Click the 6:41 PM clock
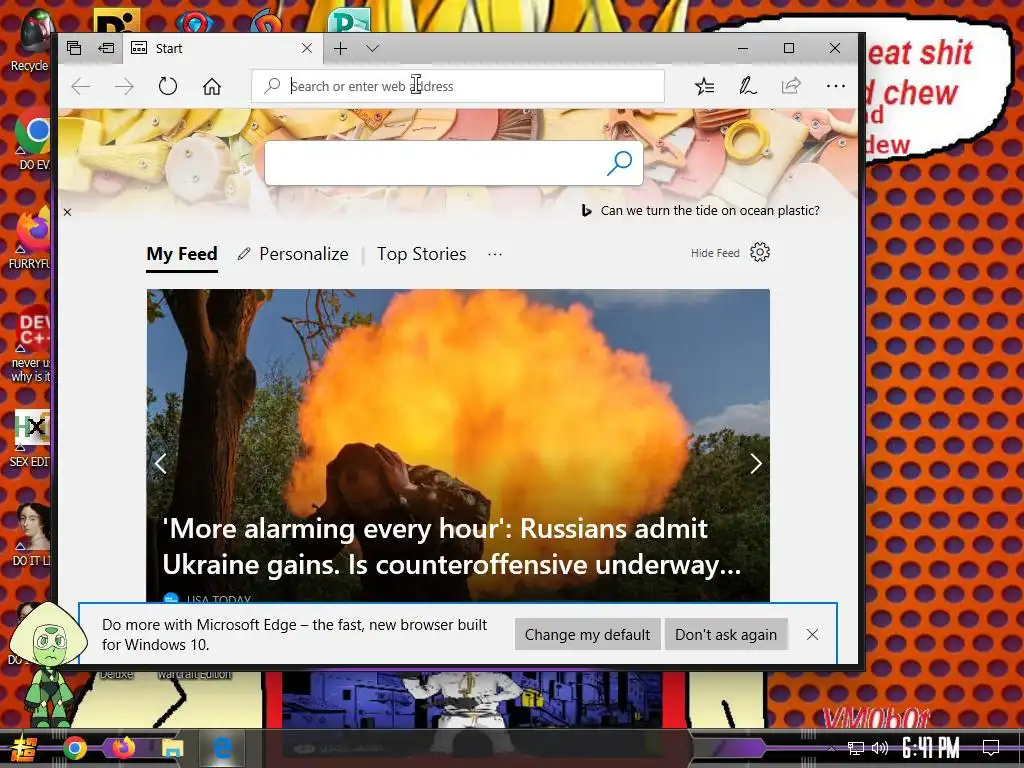Screen dimensions: 1024x768 (931, 748)
